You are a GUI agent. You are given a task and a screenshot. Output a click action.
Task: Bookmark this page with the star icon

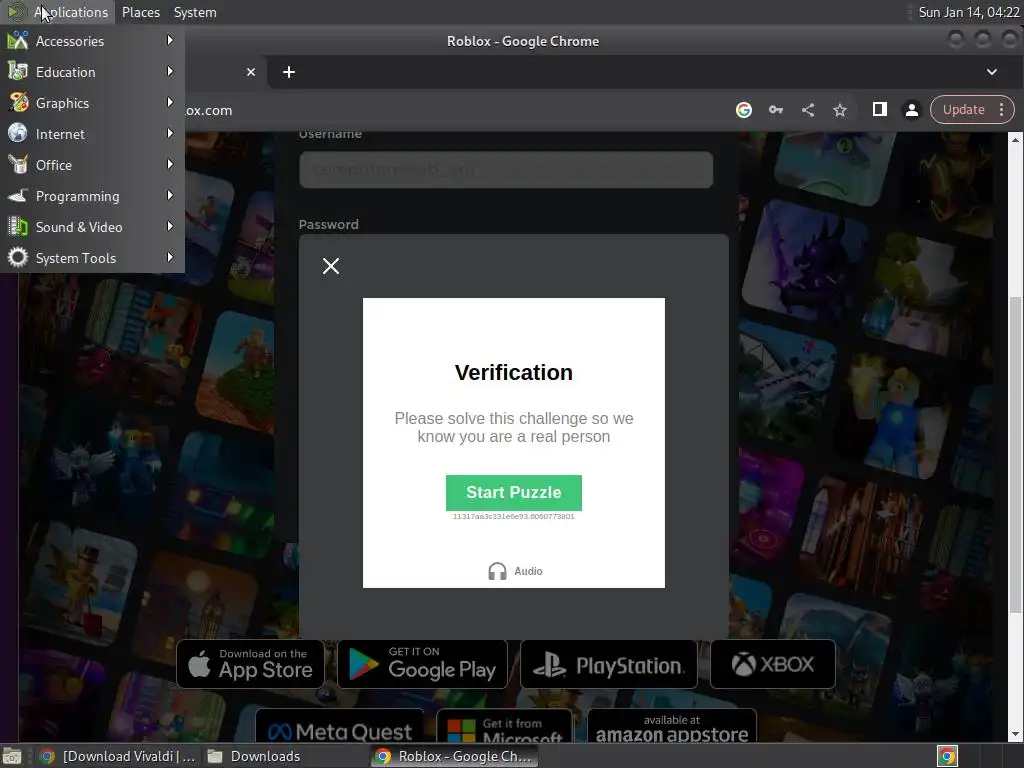point(840,110)
